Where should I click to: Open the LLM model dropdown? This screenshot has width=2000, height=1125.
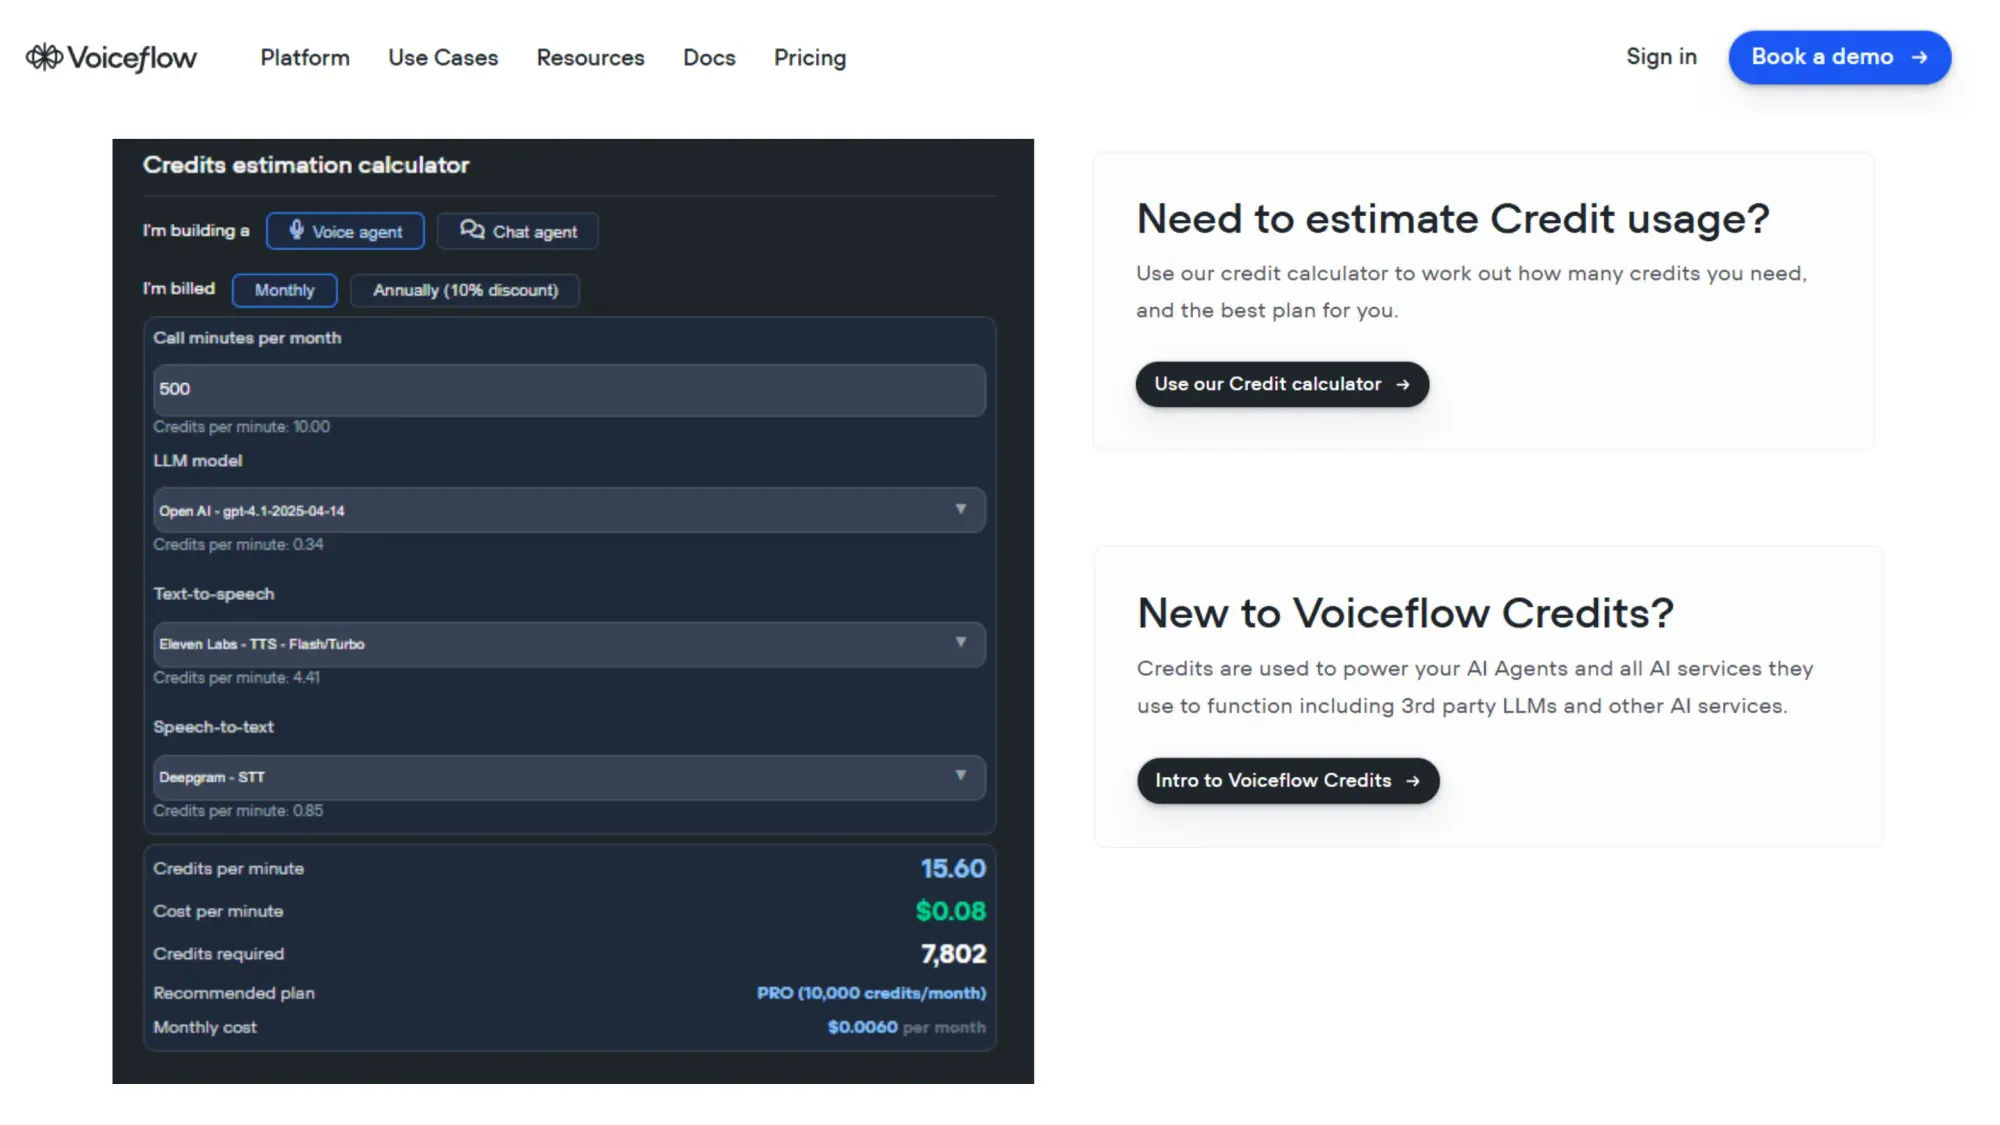[569, 510]
